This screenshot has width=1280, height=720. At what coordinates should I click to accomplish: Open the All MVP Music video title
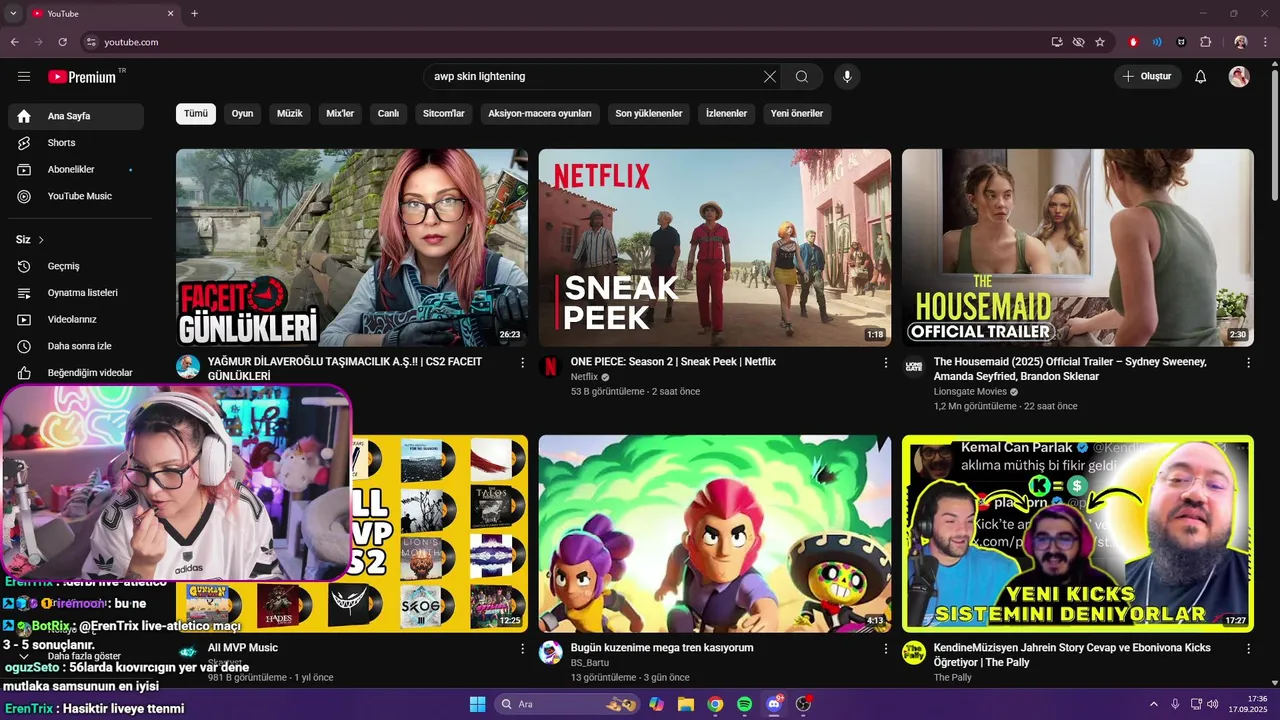tap(243, 648)
